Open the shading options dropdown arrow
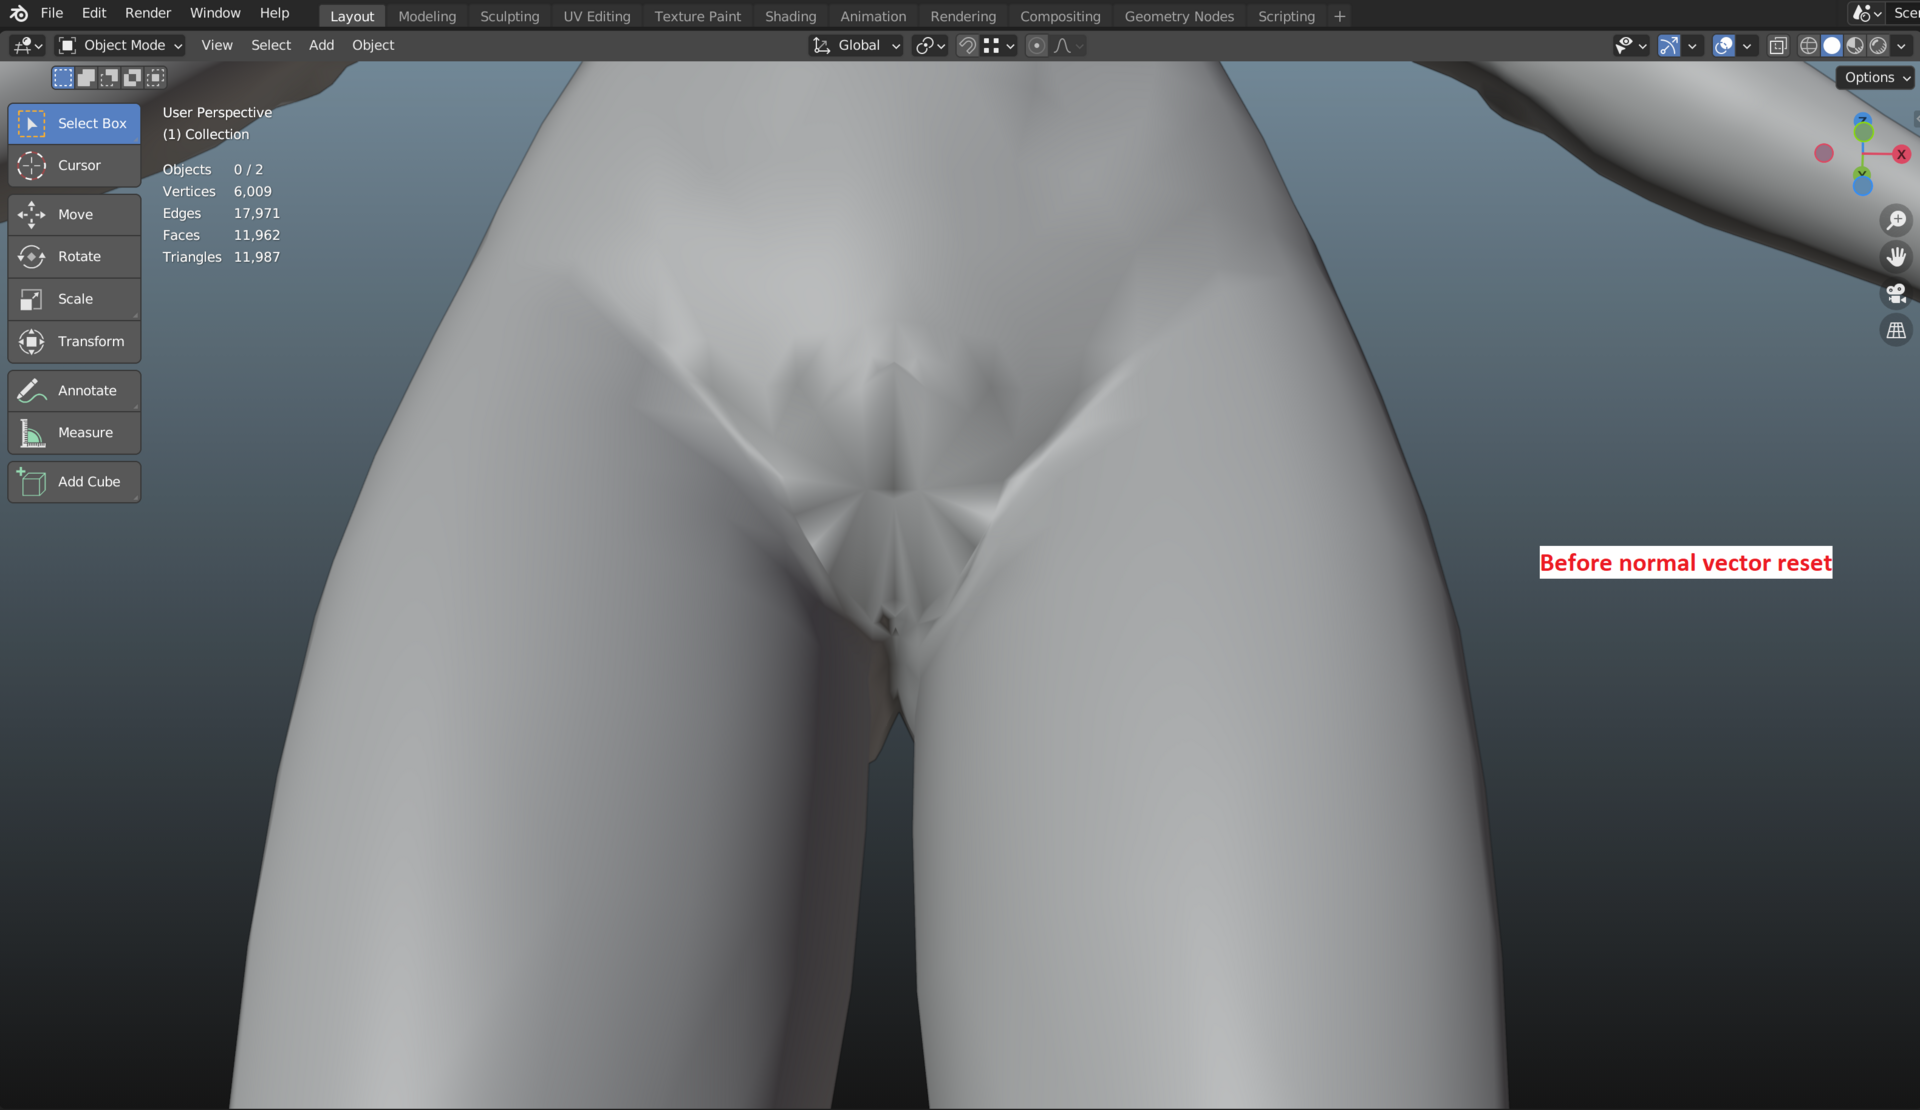This screenshot has height=1110, width=1920. pos(1901,46)
